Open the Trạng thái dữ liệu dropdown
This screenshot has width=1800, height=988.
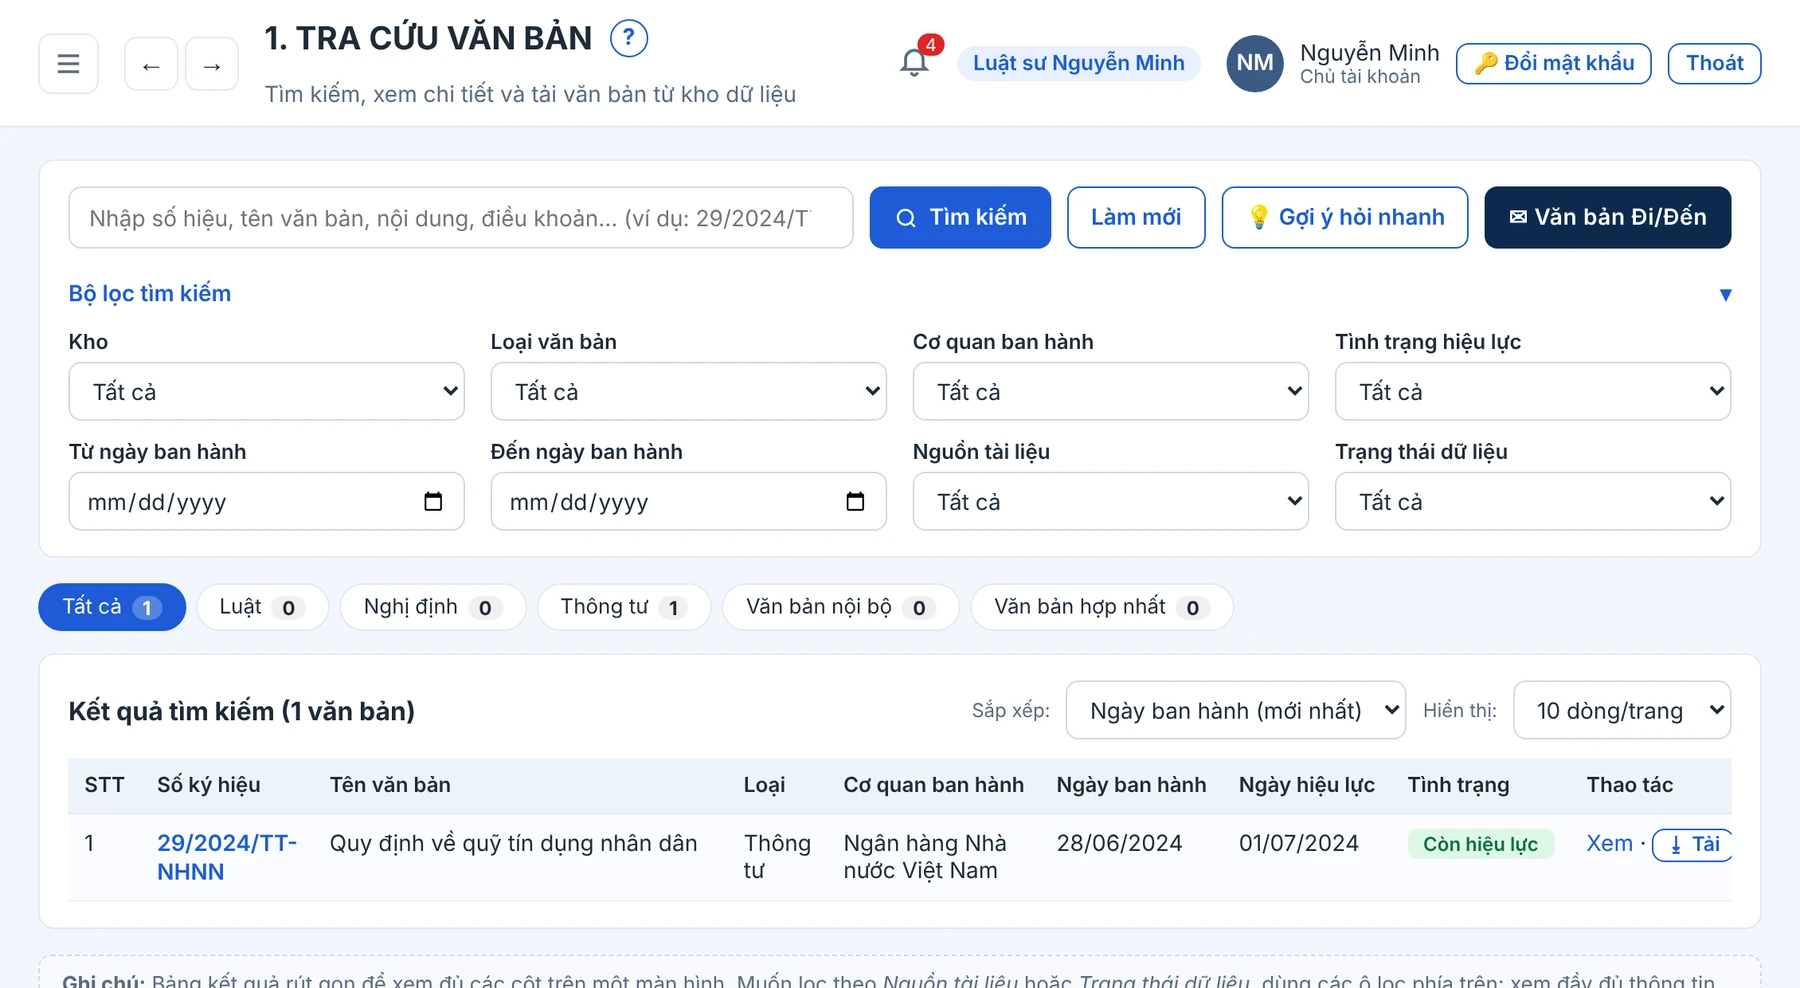(1533, 501)
